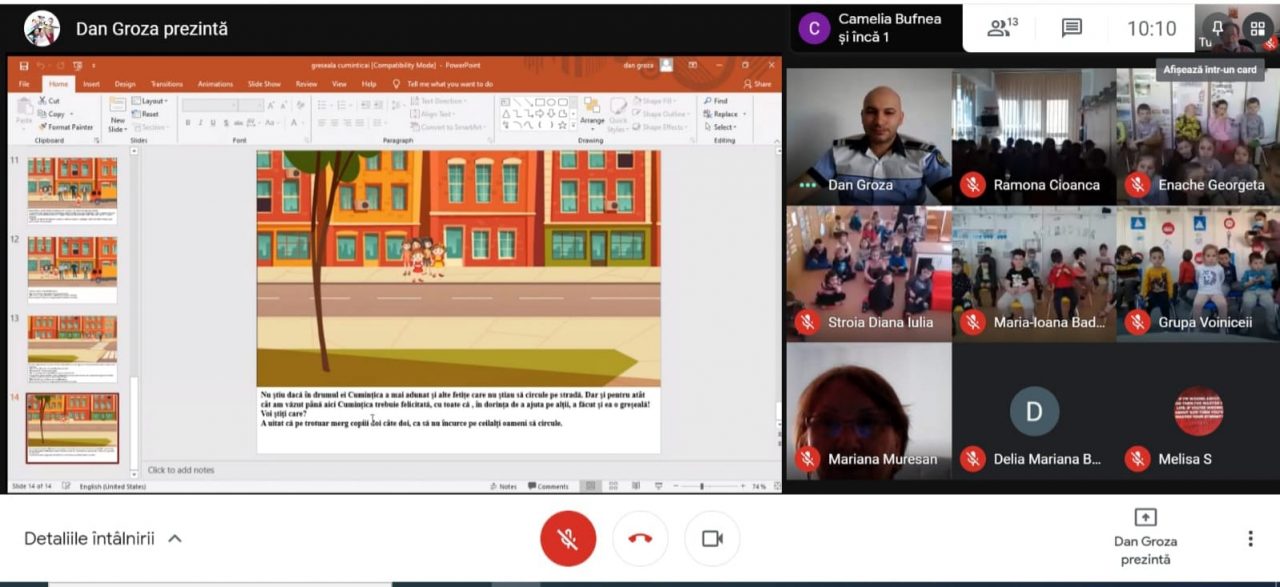Toggle the camera on or off

coord(712,538)
